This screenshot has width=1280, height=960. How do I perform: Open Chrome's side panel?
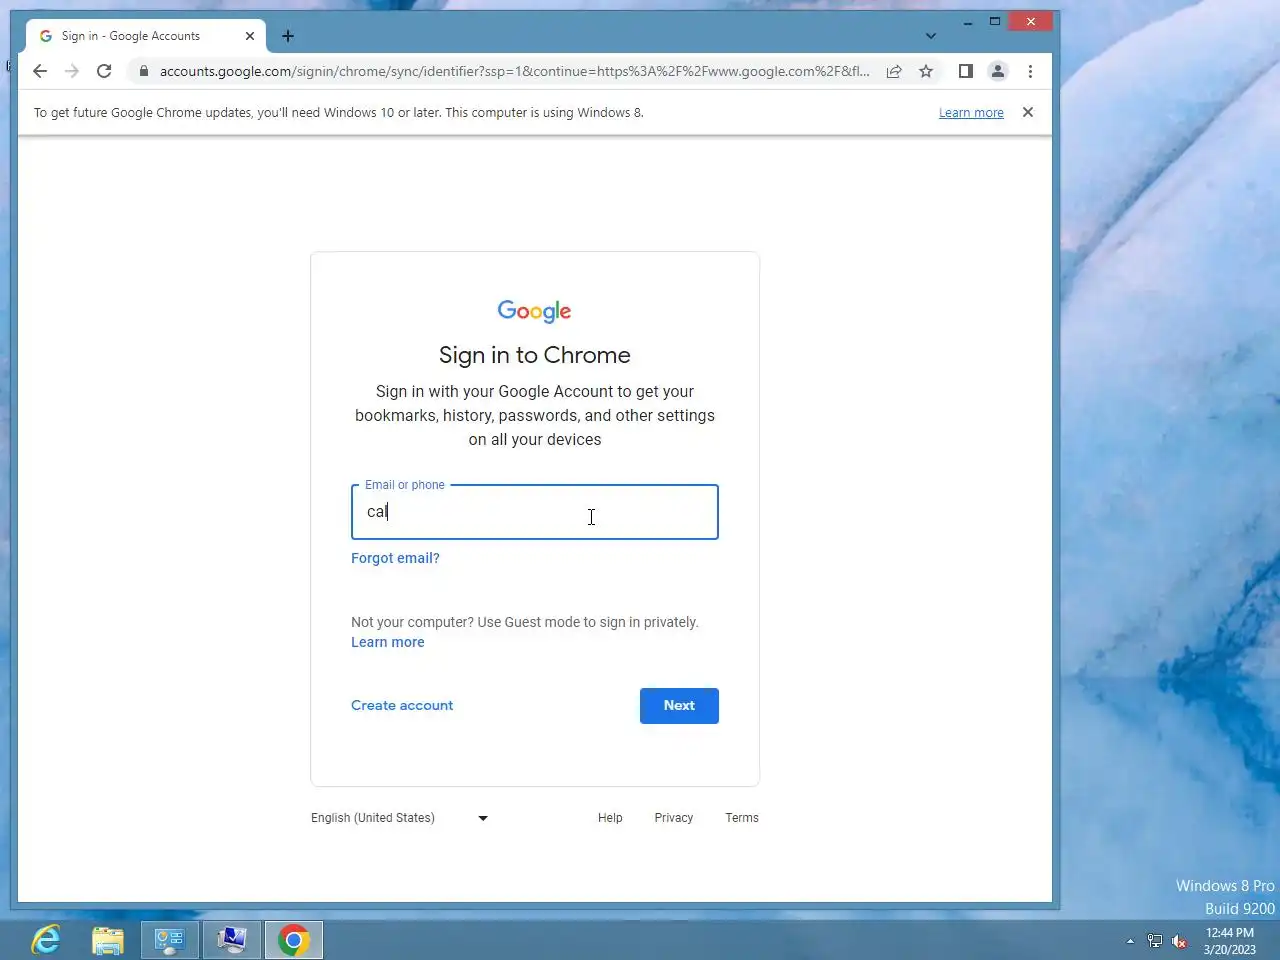[x=966, y=71]
